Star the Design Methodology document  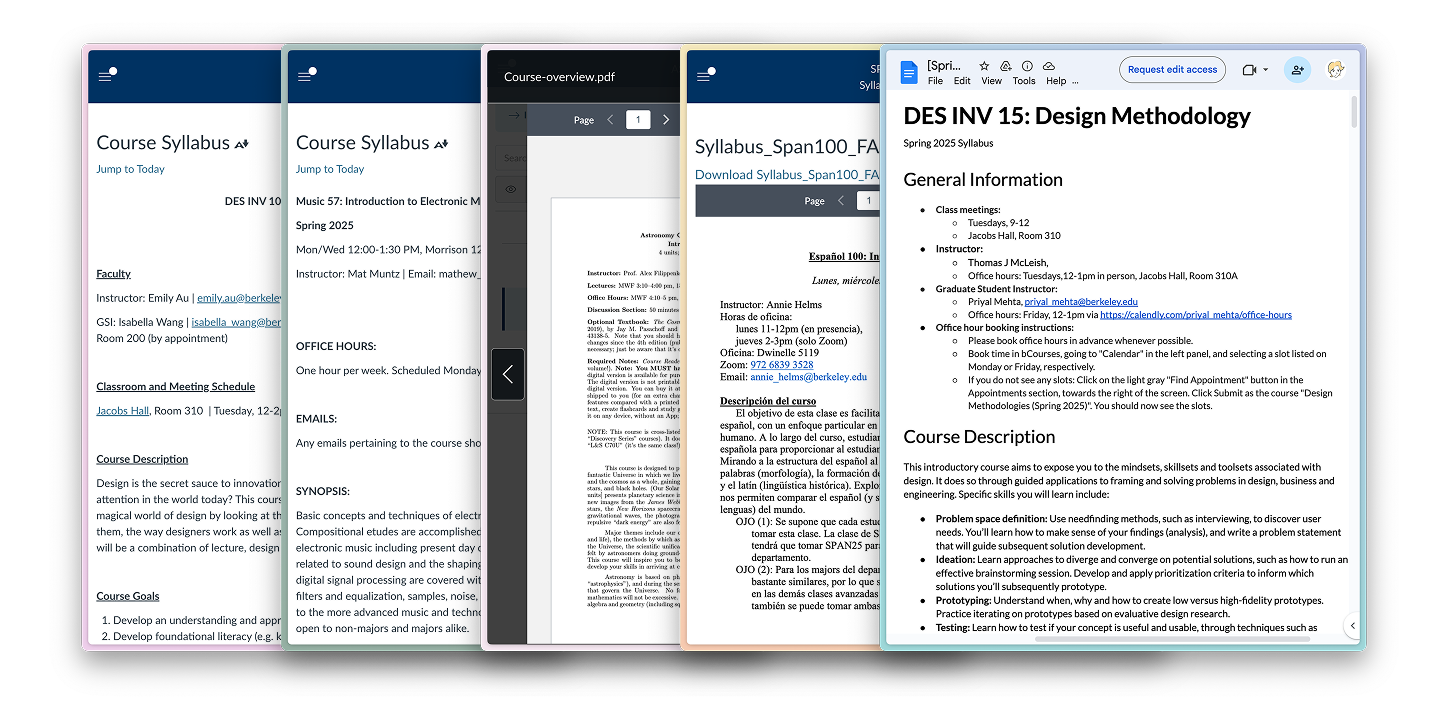(984, 64)
